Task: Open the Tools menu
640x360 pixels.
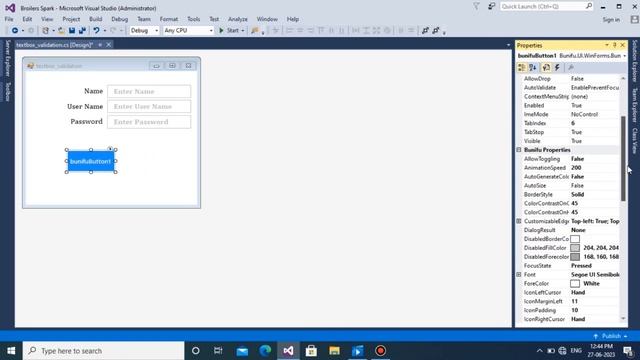Action: pyautogui.click(x=193, y=19)
